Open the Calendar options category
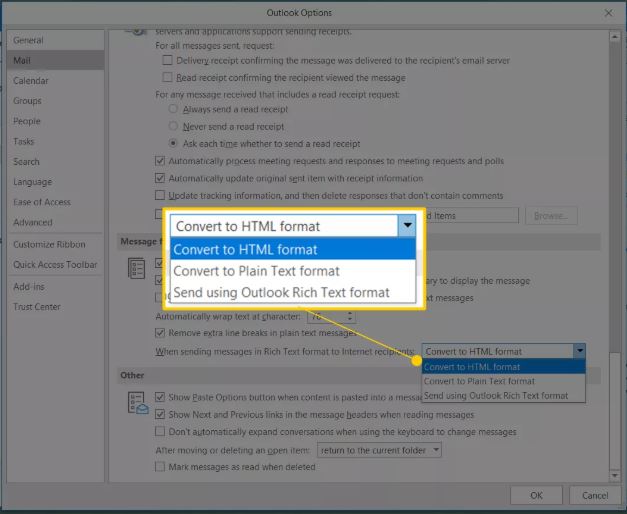627x514 pixels. [55, 80]
